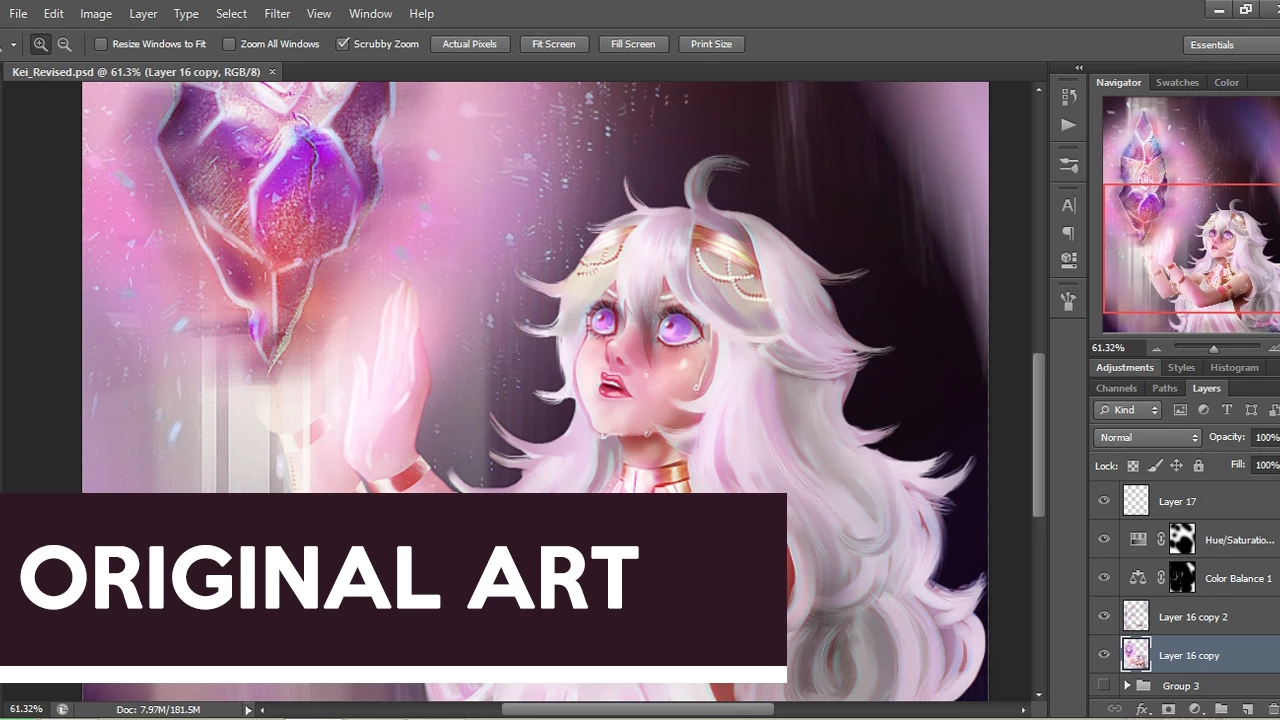This screenshot has height=720, width=1280.
Task: Switch to the Histogram tab
Action: (1234, 367)
